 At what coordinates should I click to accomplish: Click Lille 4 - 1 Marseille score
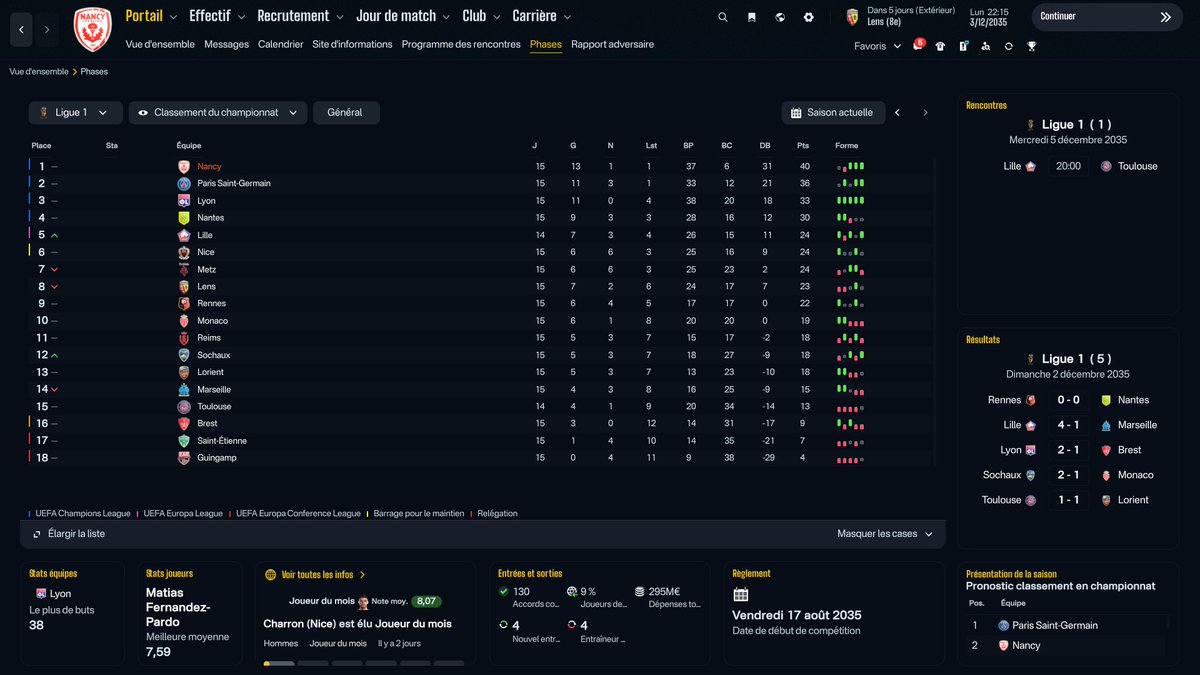(1068, 425)
